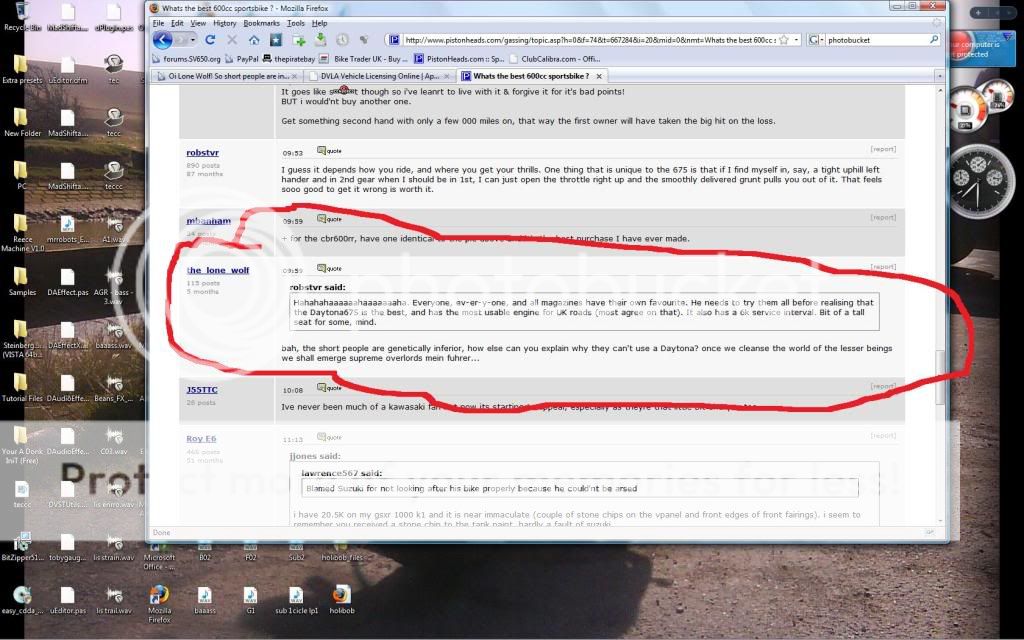Viewport: 1024px width, 640px height.
Task: Open robstvr user profile link
Action: pos(202,153)
